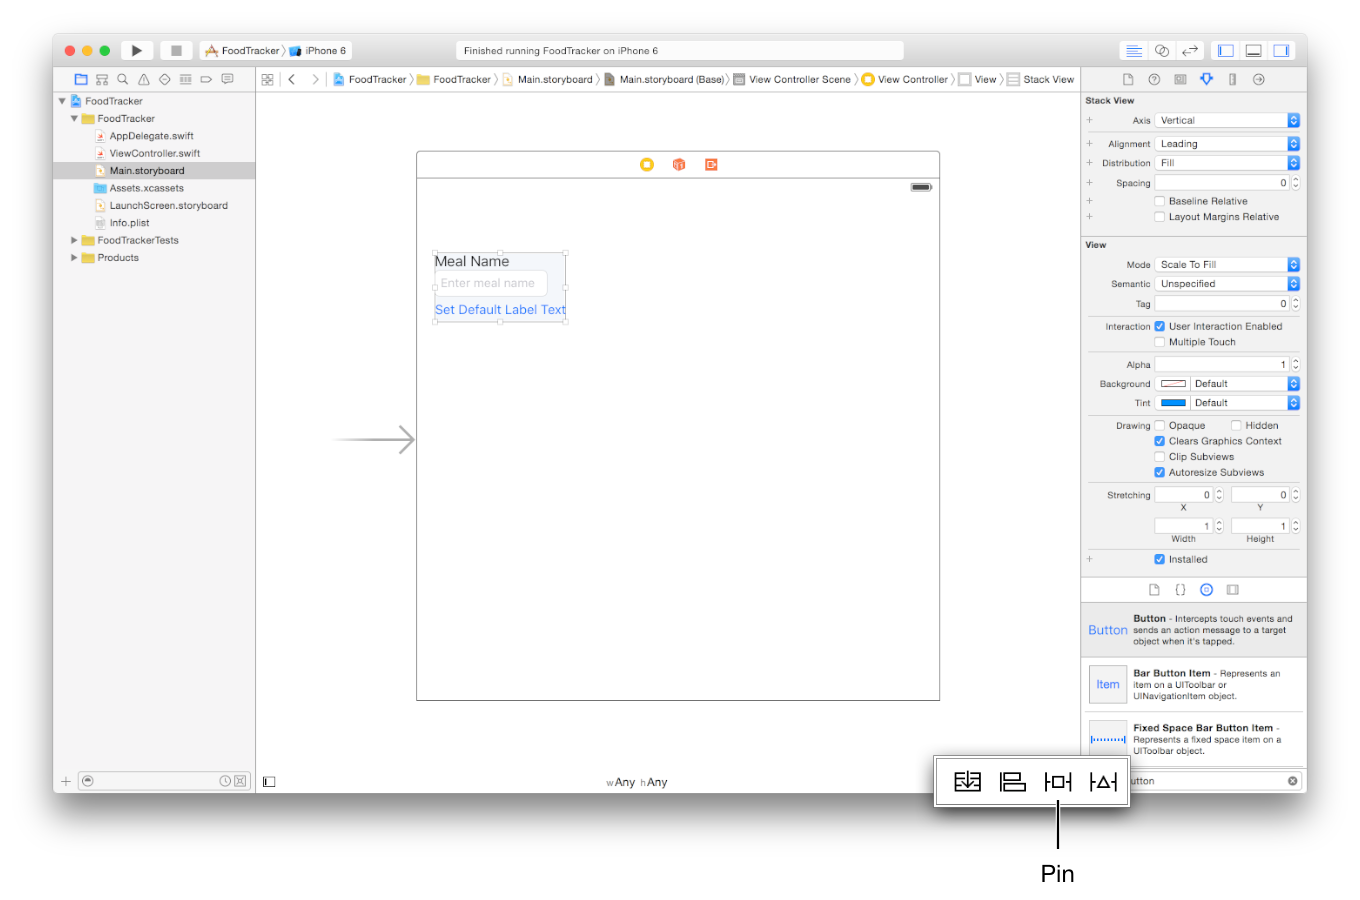The height and width of the screenshot is (900, 1360).
Task: Toggle the Navigator pane visibility
Action: click(1226, 50)
